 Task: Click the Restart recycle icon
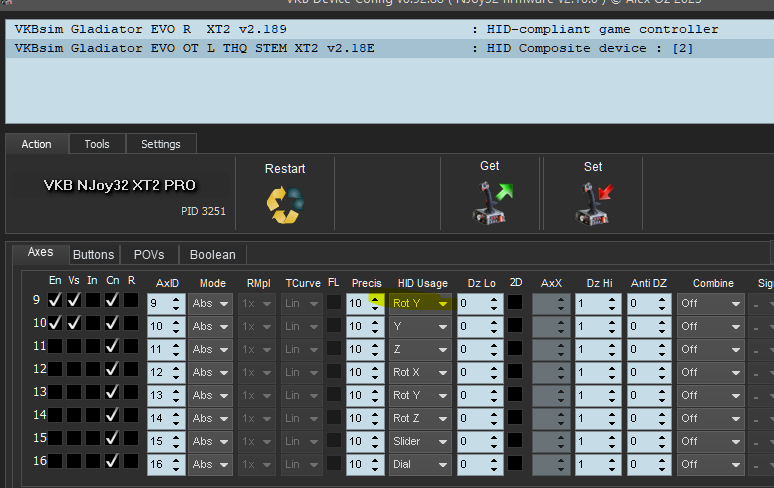[x=285, y=205]
